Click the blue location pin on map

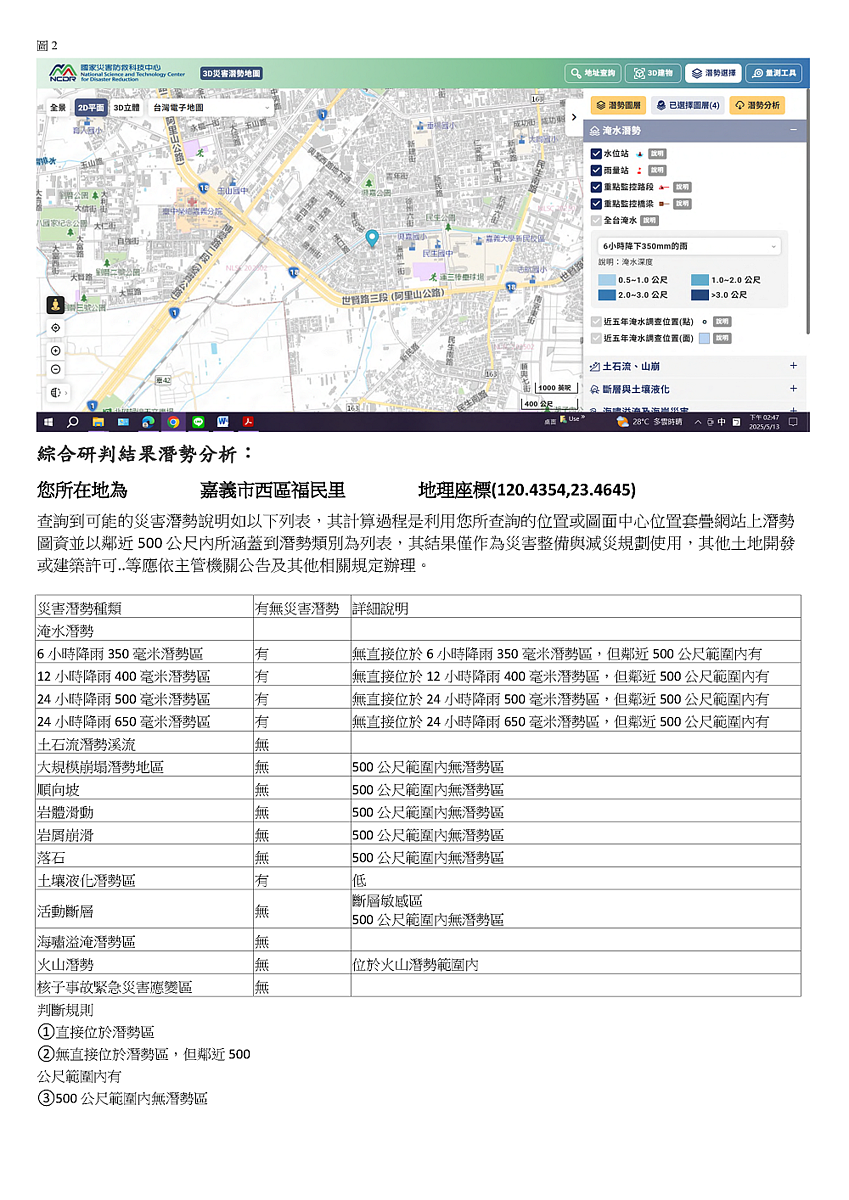(372, 238)
